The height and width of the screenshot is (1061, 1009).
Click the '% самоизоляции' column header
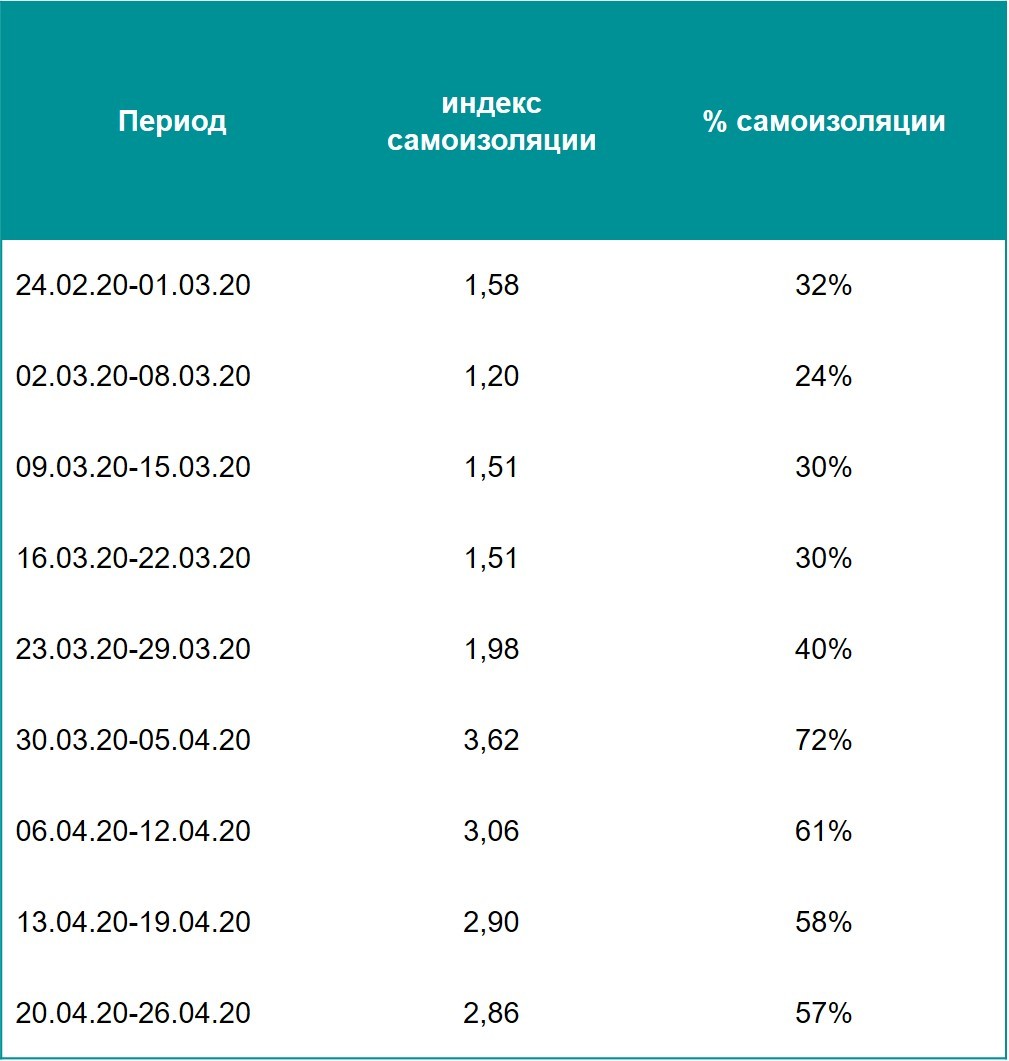[x=824, y=122]
